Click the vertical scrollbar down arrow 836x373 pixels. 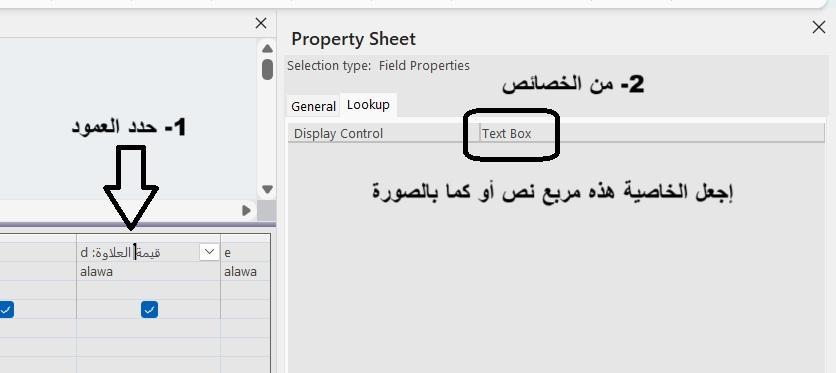(x=268, y=189)
